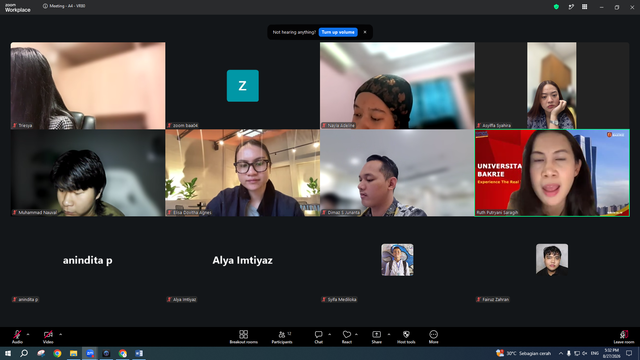The image size is (640, 360).
Task: Select Nayla Adeline's video tile
Action: coord(397,86)
